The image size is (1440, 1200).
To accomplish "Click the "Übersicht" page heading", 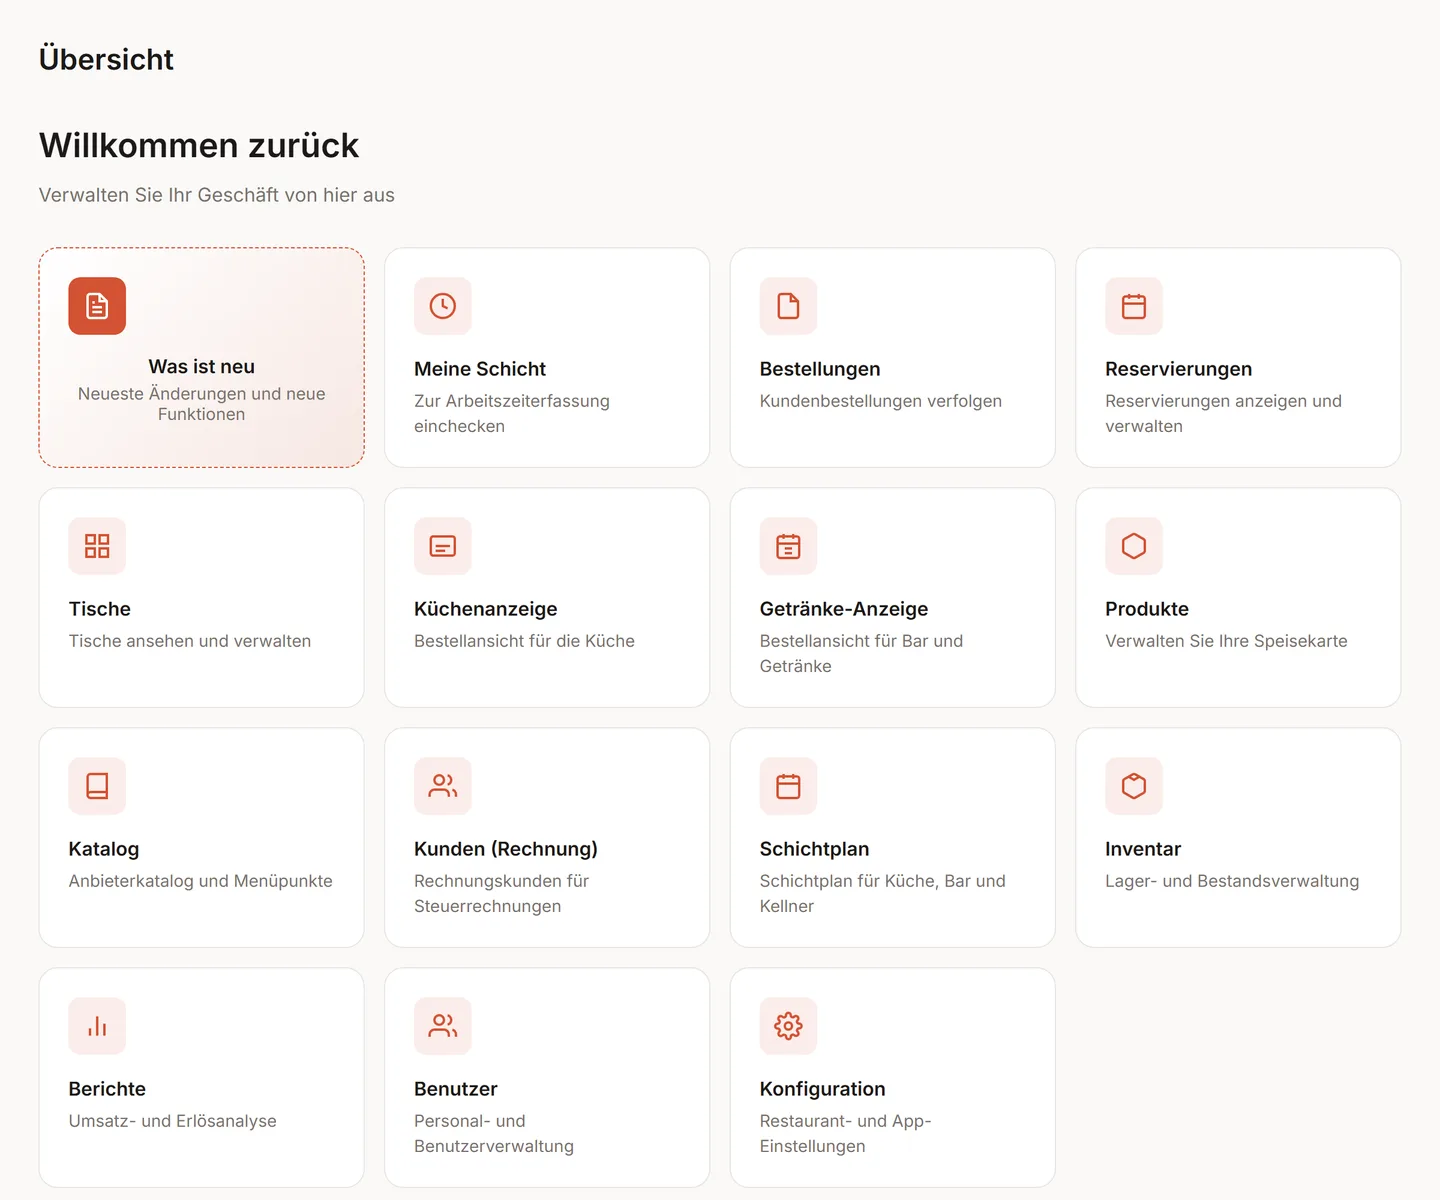I will (106, 59).
